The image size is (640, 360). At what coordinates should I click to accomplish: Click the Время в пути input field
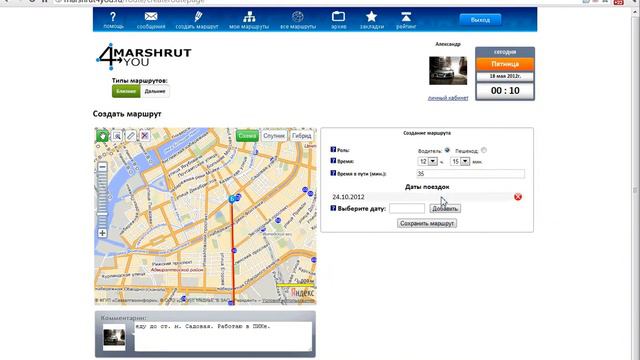(x=470, y=174)
